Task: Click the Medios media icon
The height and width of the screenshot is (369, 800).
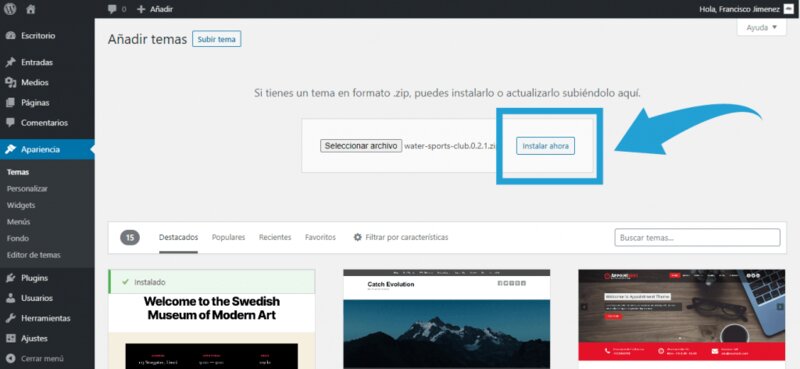Action: 10,82
